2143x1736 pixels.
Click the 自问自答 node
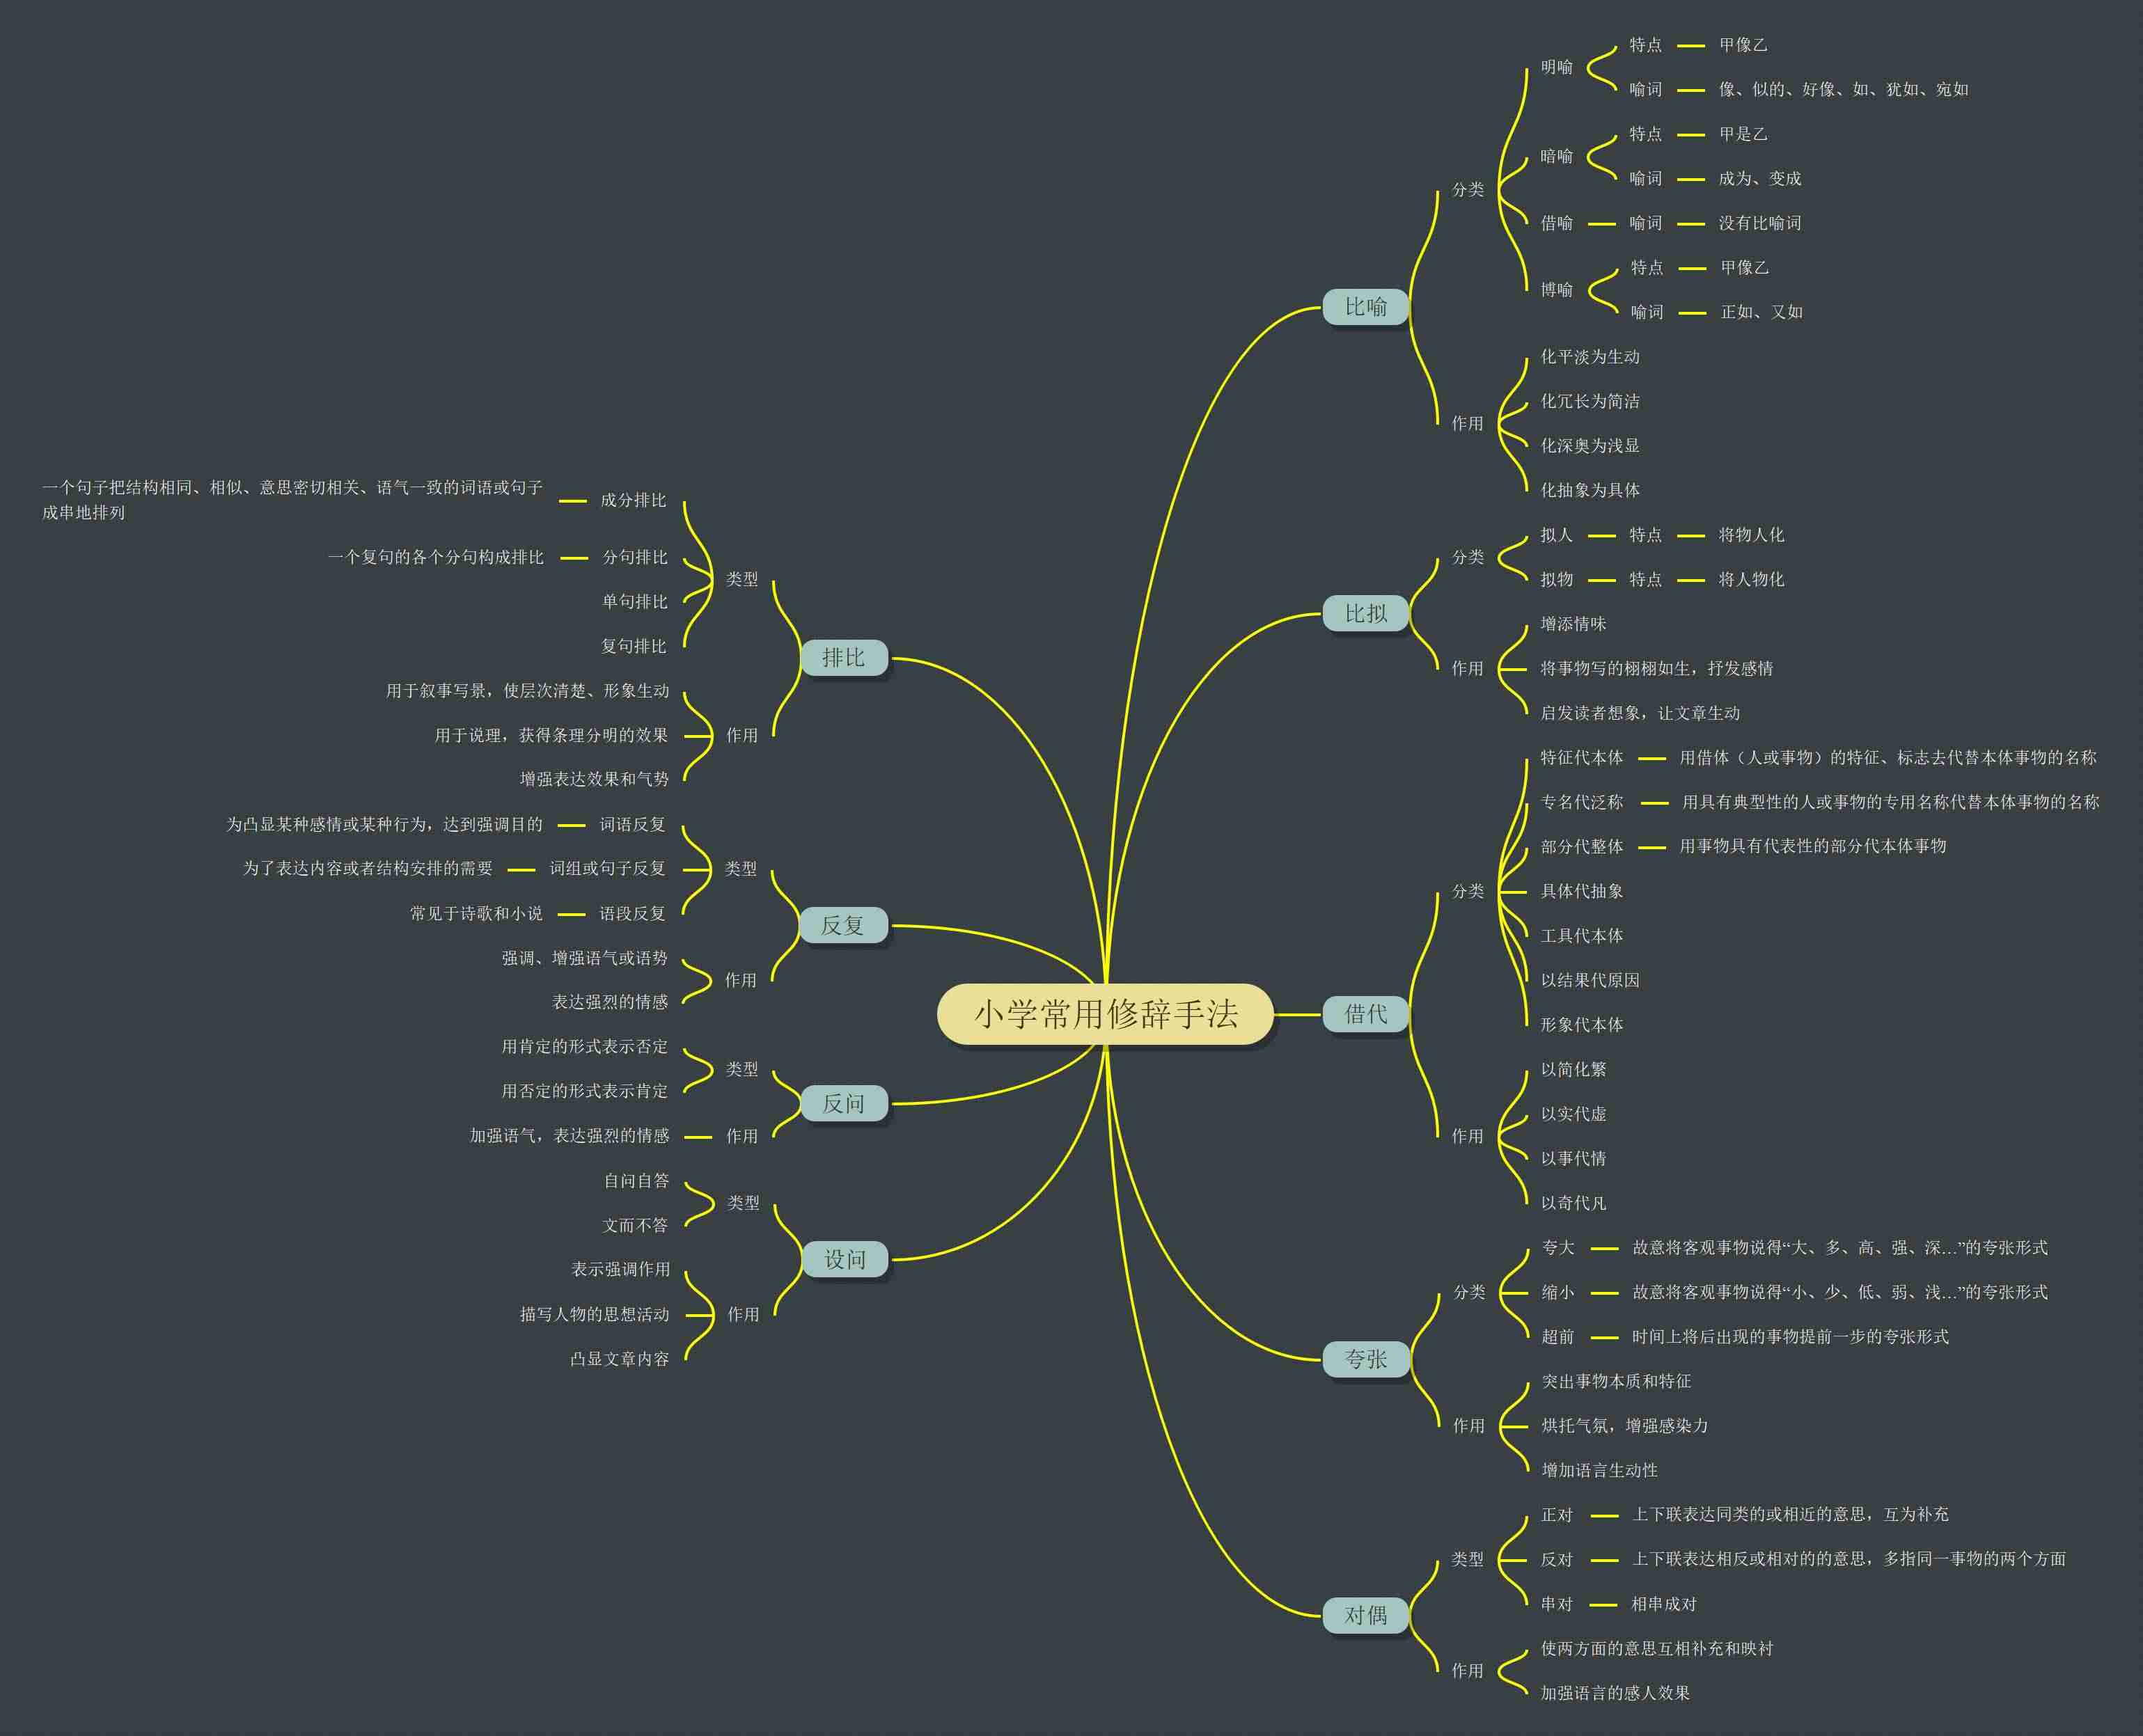click(x=636, y=1181)
